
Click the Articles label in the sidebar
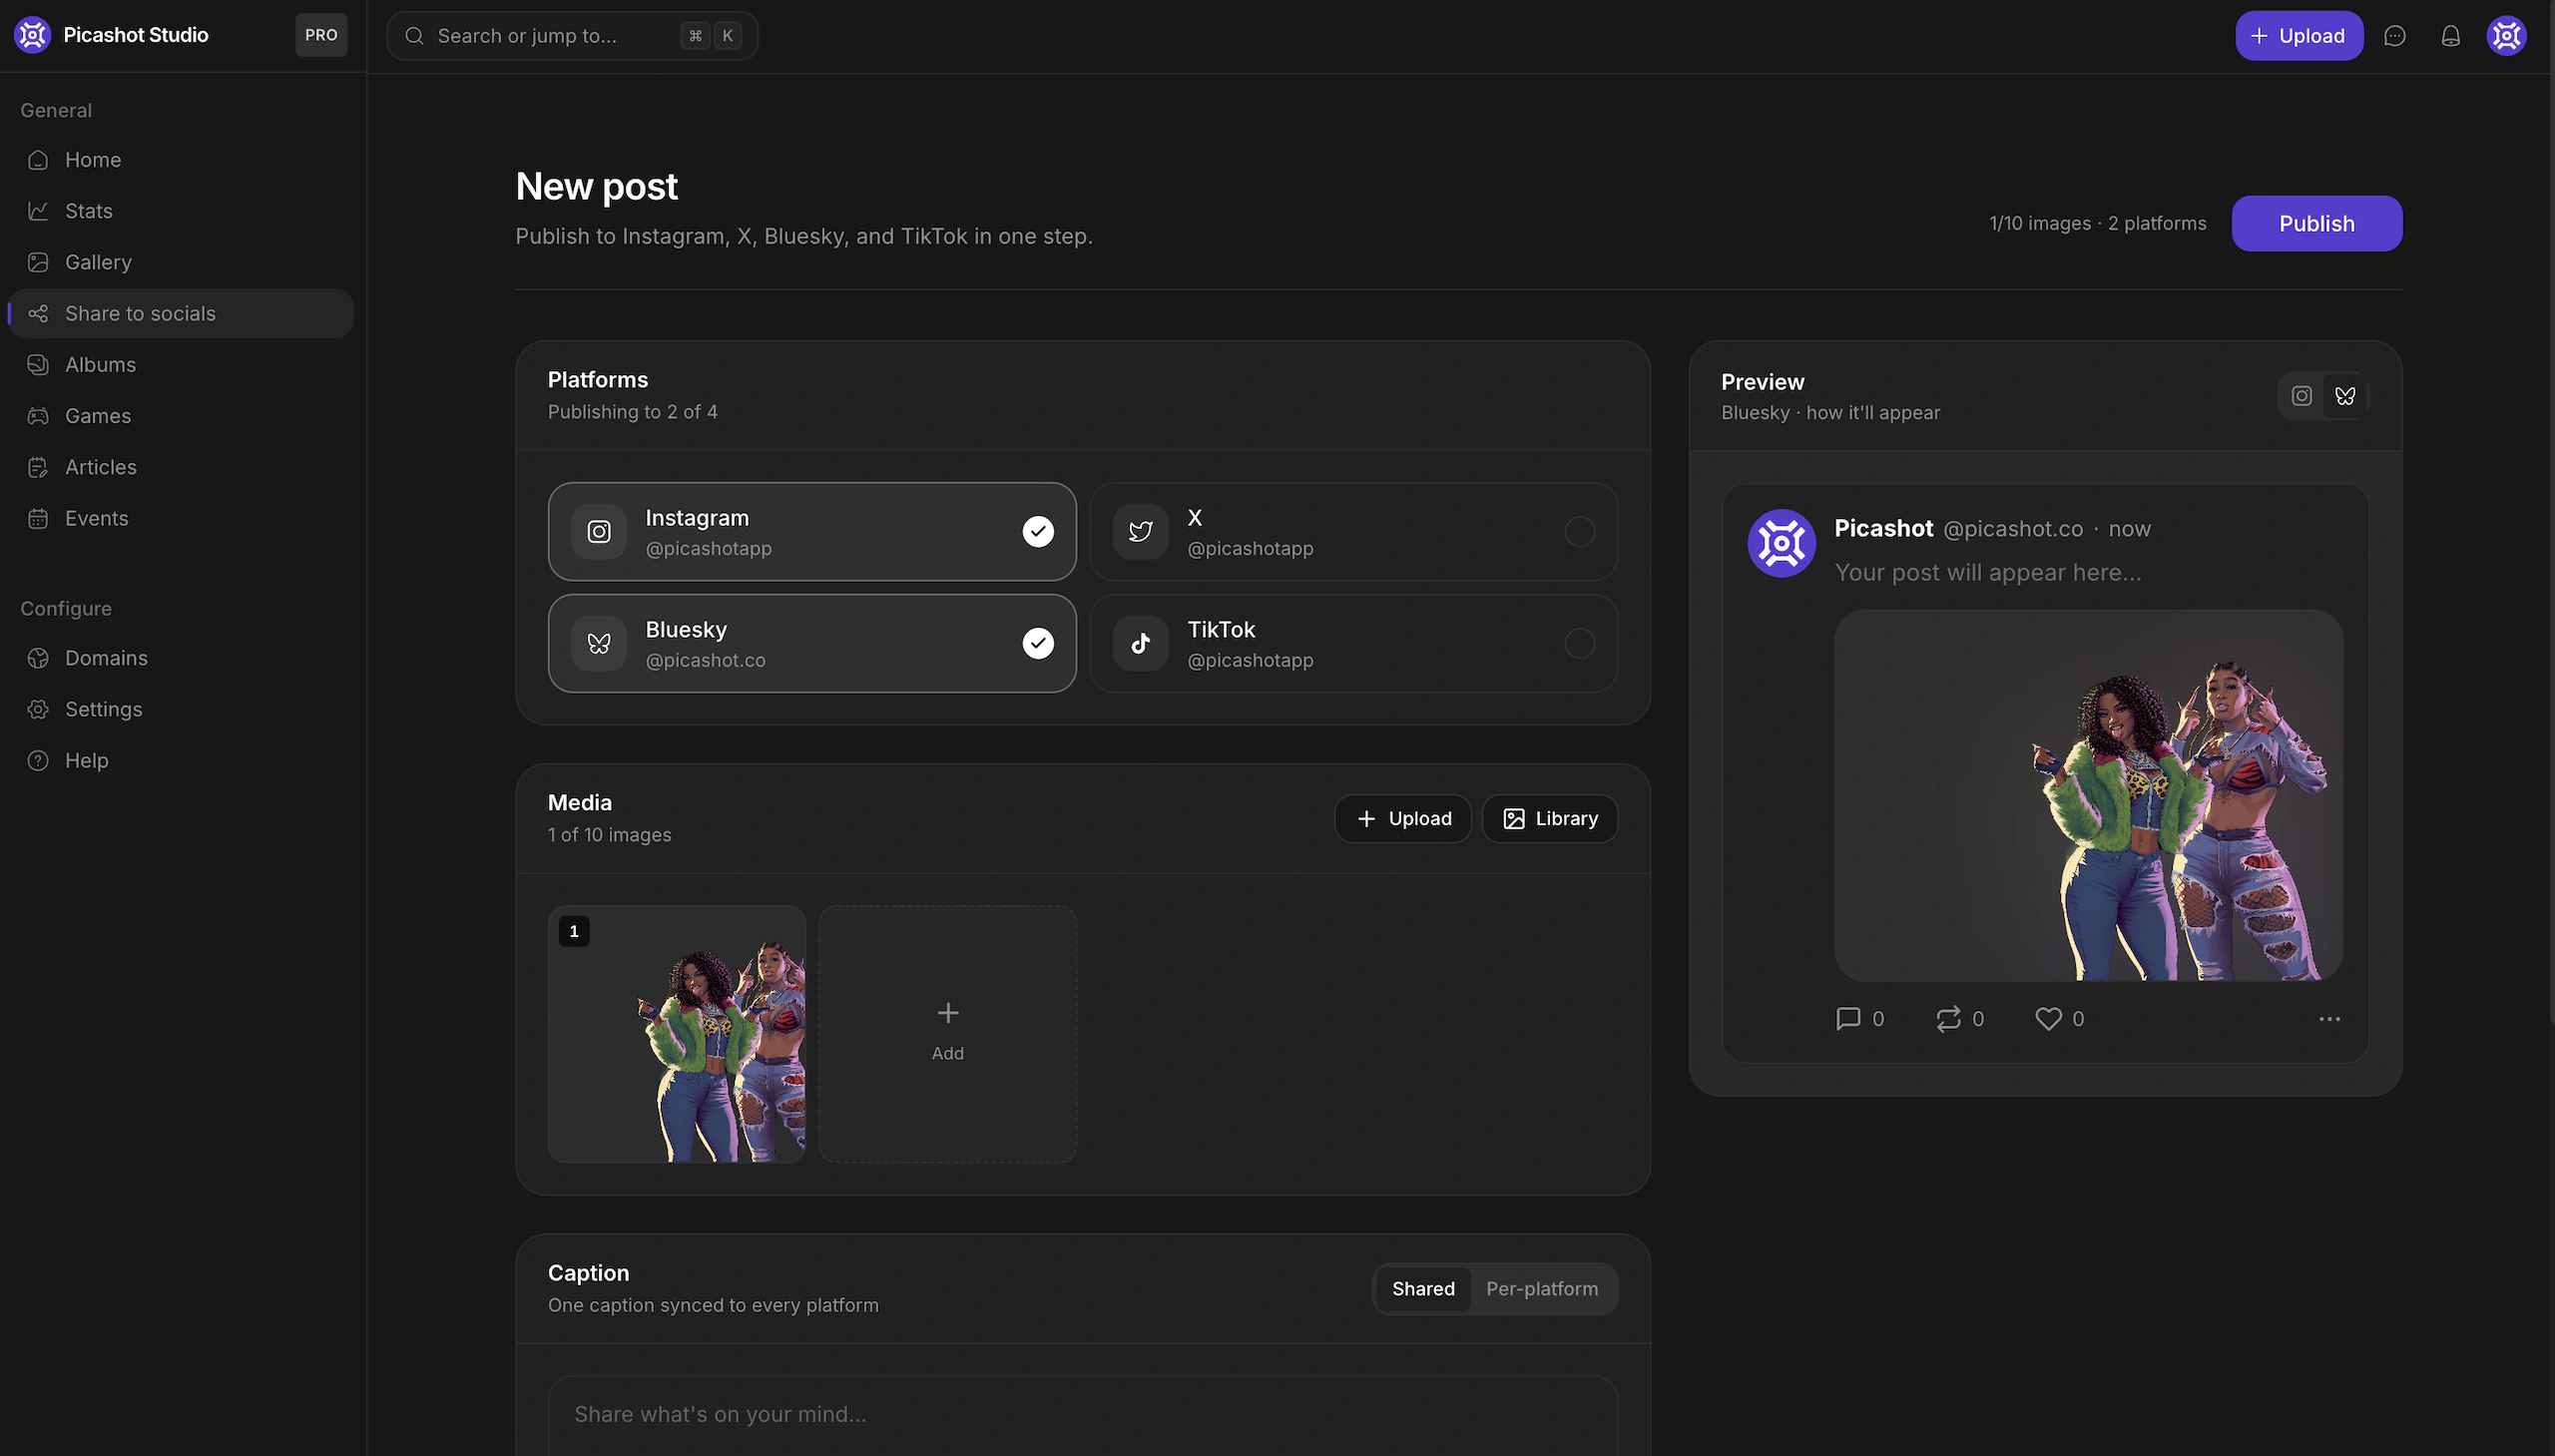101,467
